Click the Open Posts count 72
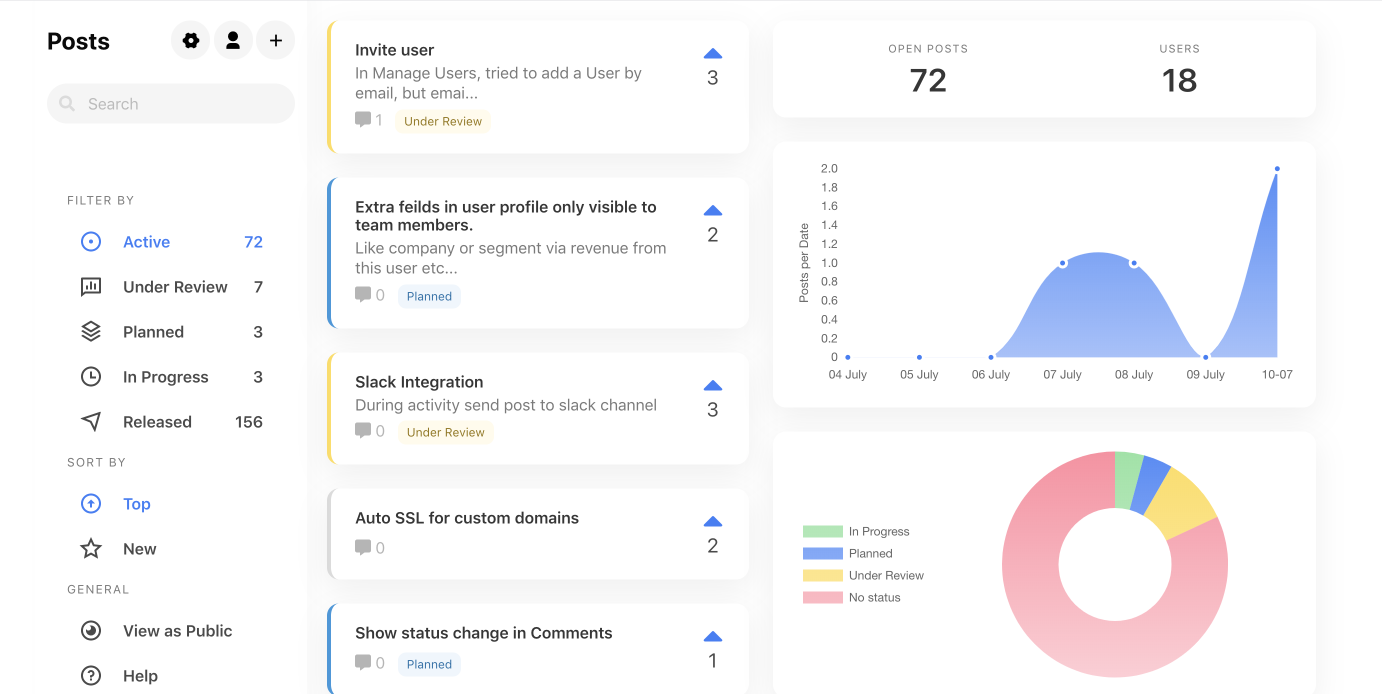Screen dimensions: 1382x694 [x=928, y=80]
